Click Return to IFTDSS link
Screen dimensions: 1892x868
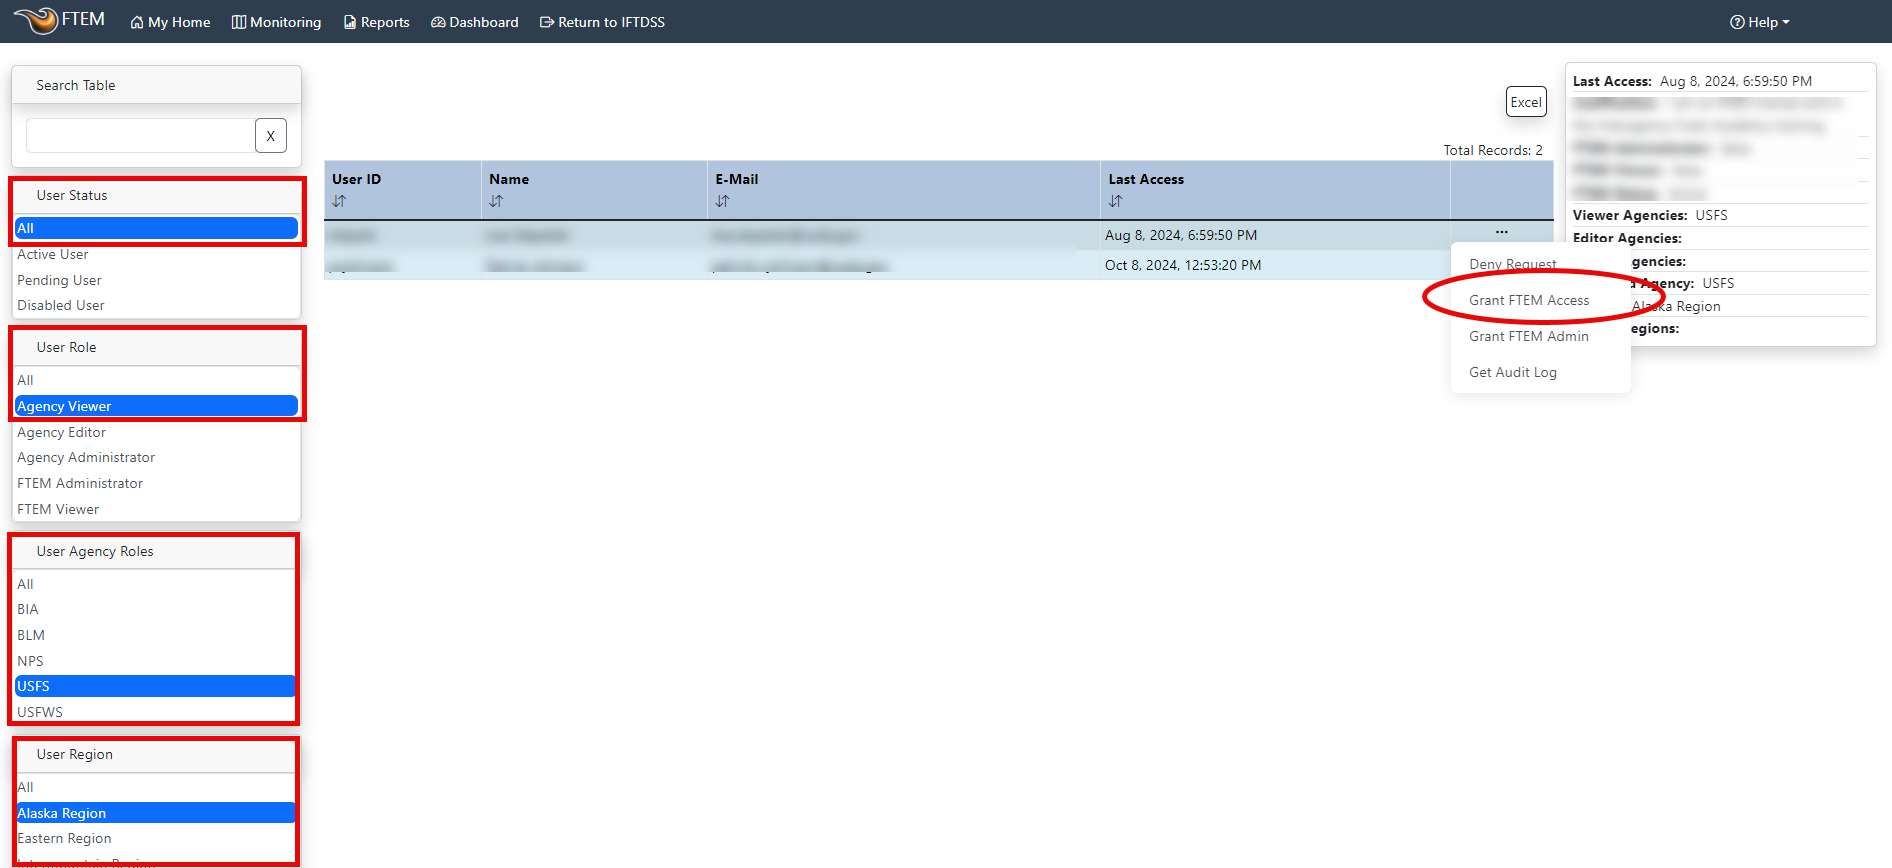coord(602,22)
